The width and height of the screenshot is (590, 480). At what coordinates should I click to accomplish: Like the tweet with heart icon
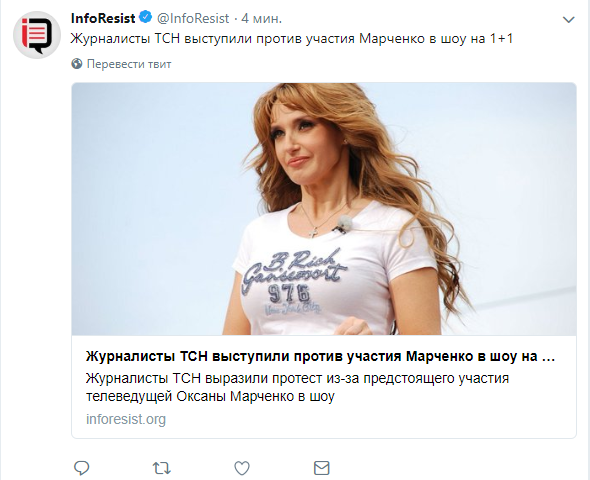pos(242,468)
